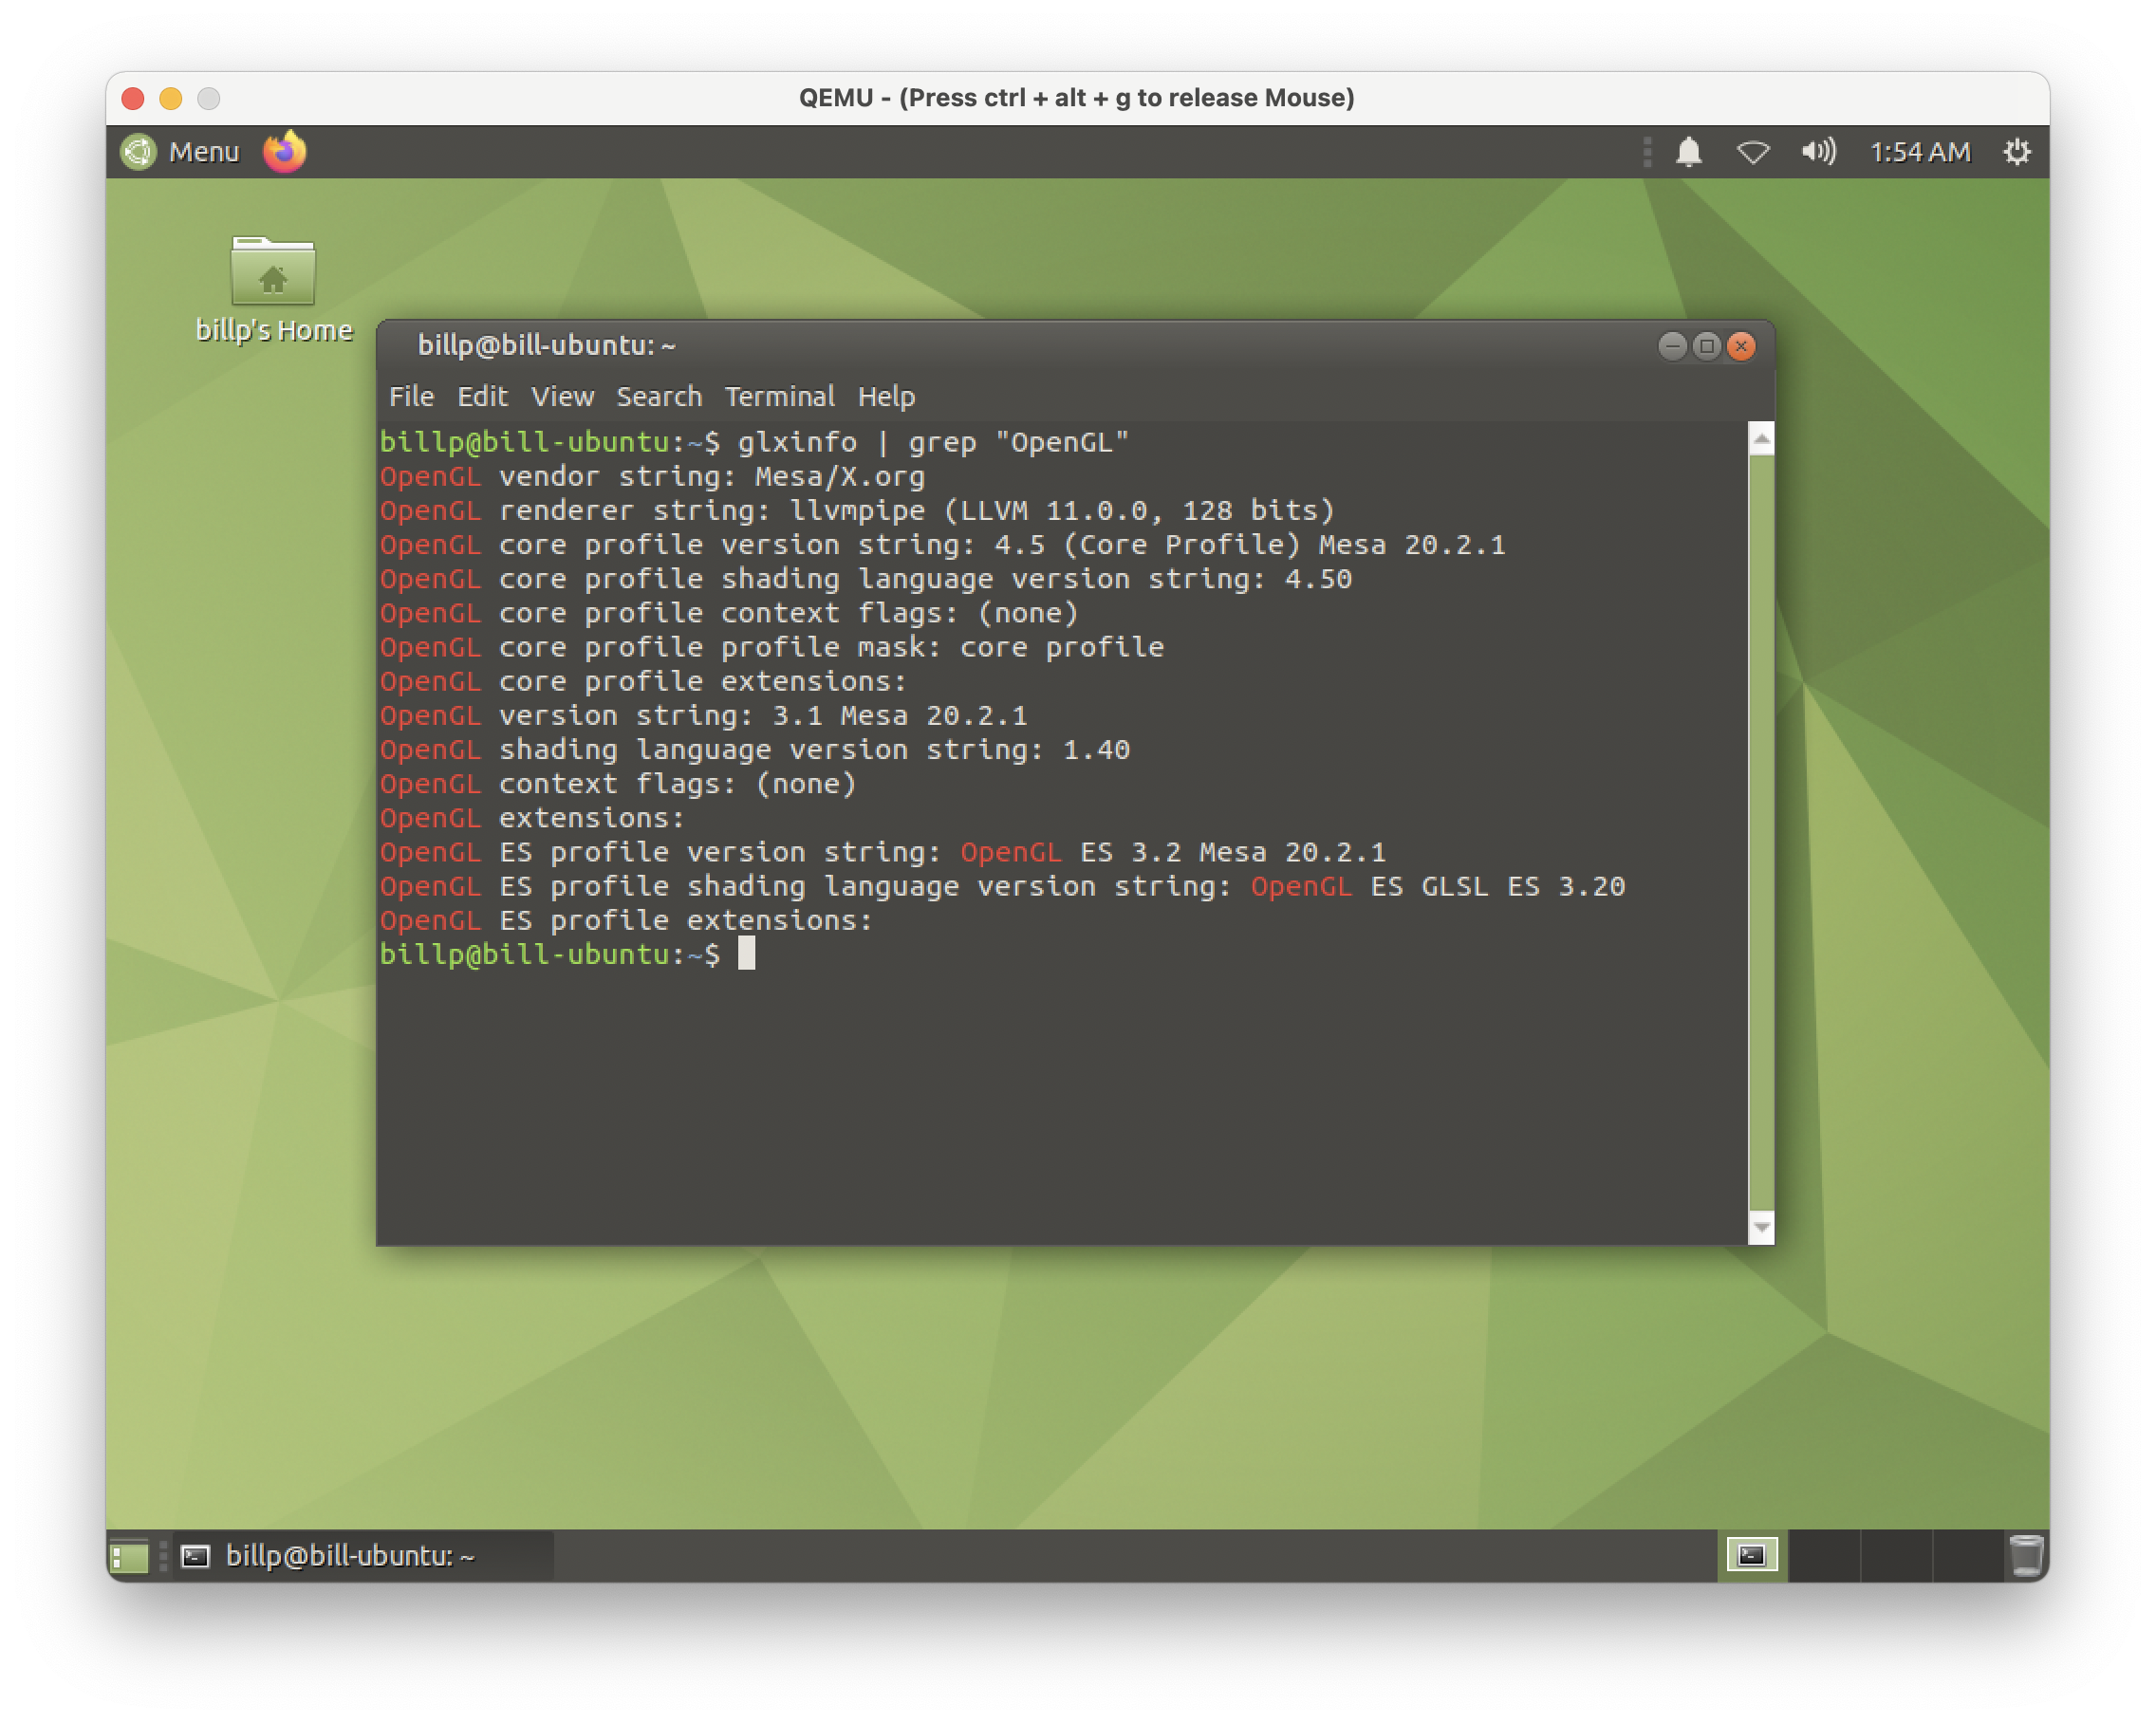Open the session power gear icon
This screenshot has height=1723, width=2156.
[2017, 152]
